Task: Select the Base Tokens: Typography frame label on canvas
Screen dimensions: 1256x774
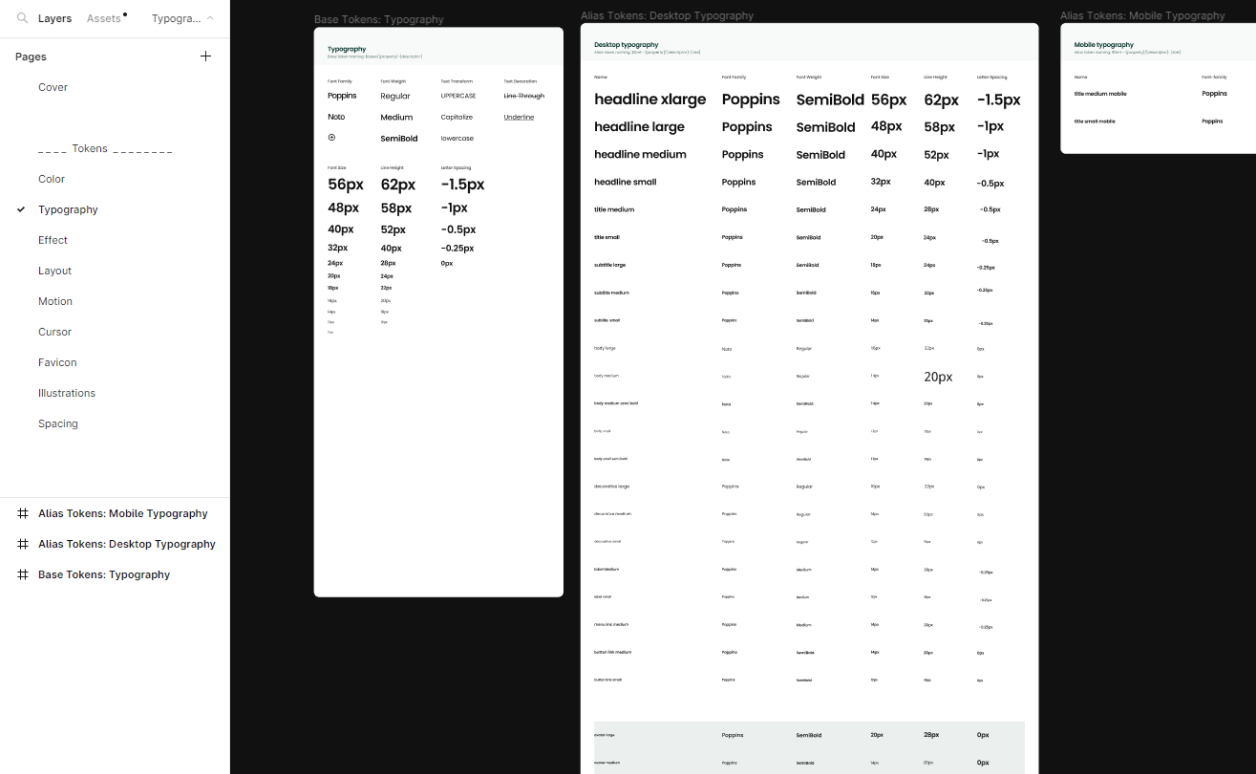Action: click(x=379, y=20)
